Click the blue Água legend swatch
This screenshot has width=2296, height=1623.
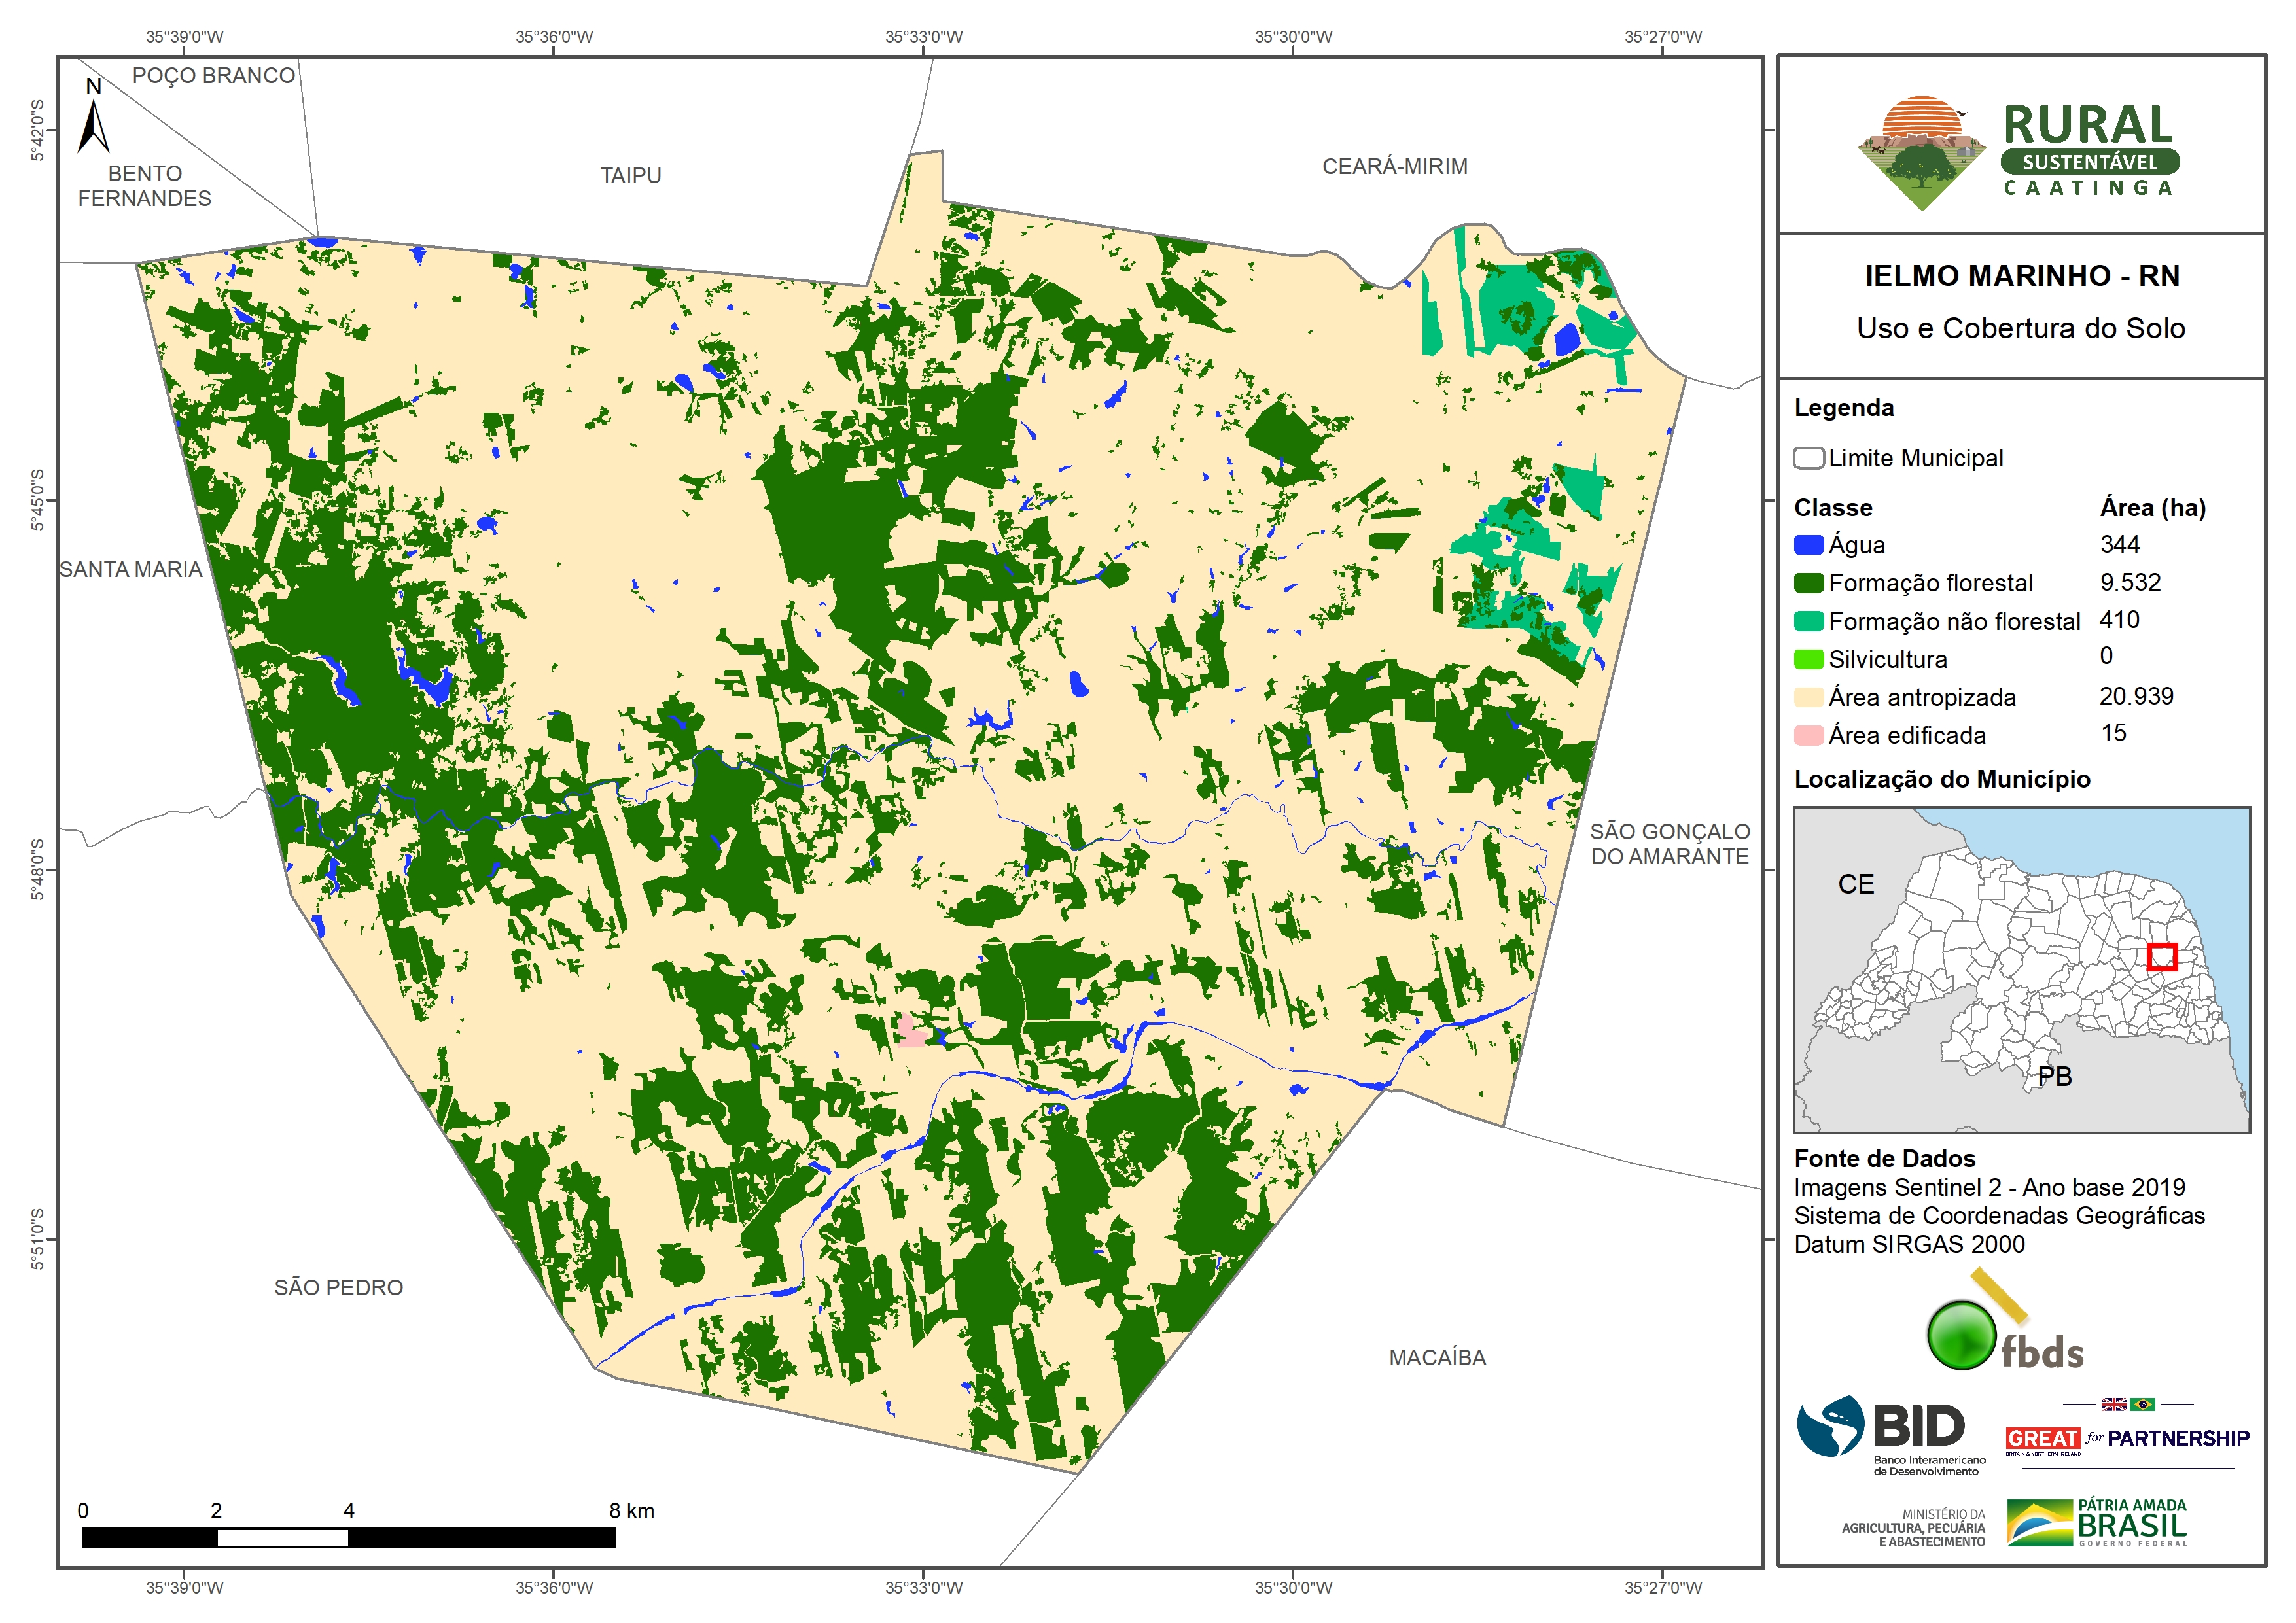[x=1808, y=545]
